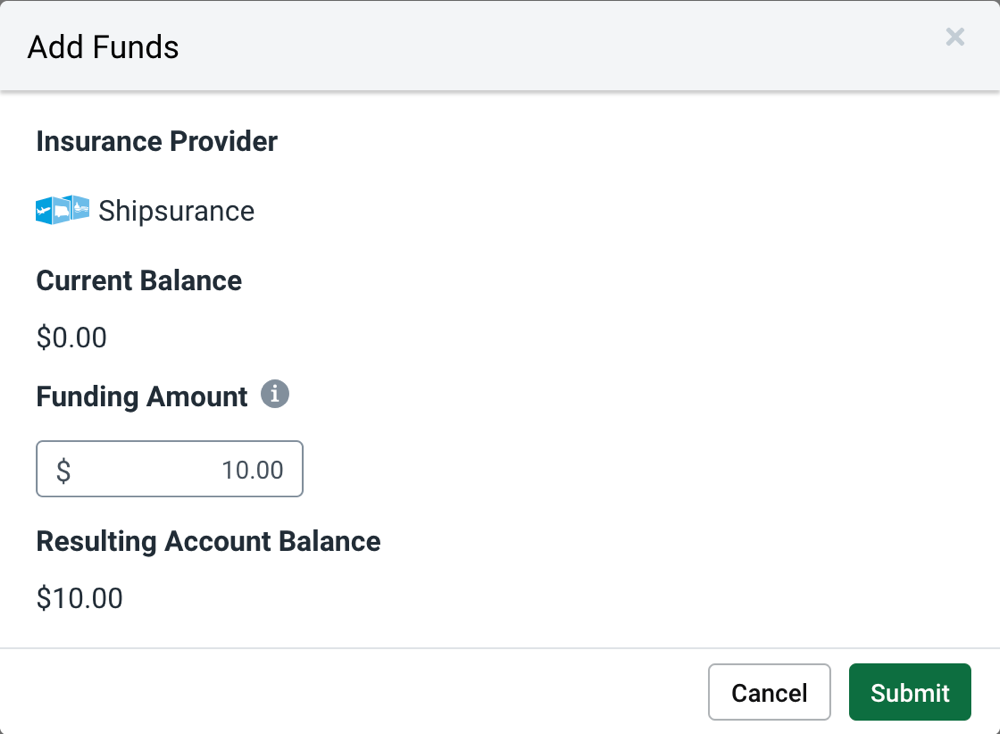
Task: Click the $0.00 current balance text
Action: pos(71,337)
